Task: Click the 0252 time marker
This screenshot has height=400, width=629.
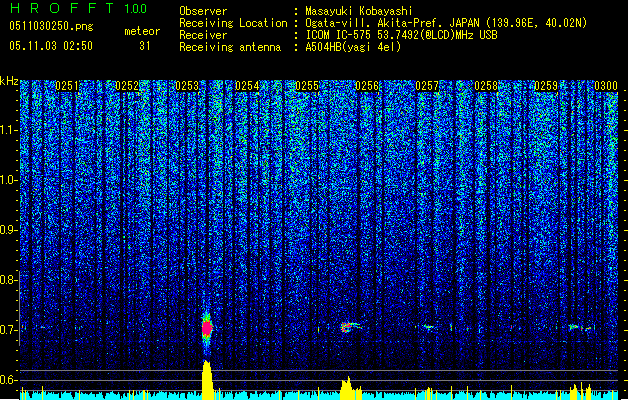Action: tap(127, 86)
